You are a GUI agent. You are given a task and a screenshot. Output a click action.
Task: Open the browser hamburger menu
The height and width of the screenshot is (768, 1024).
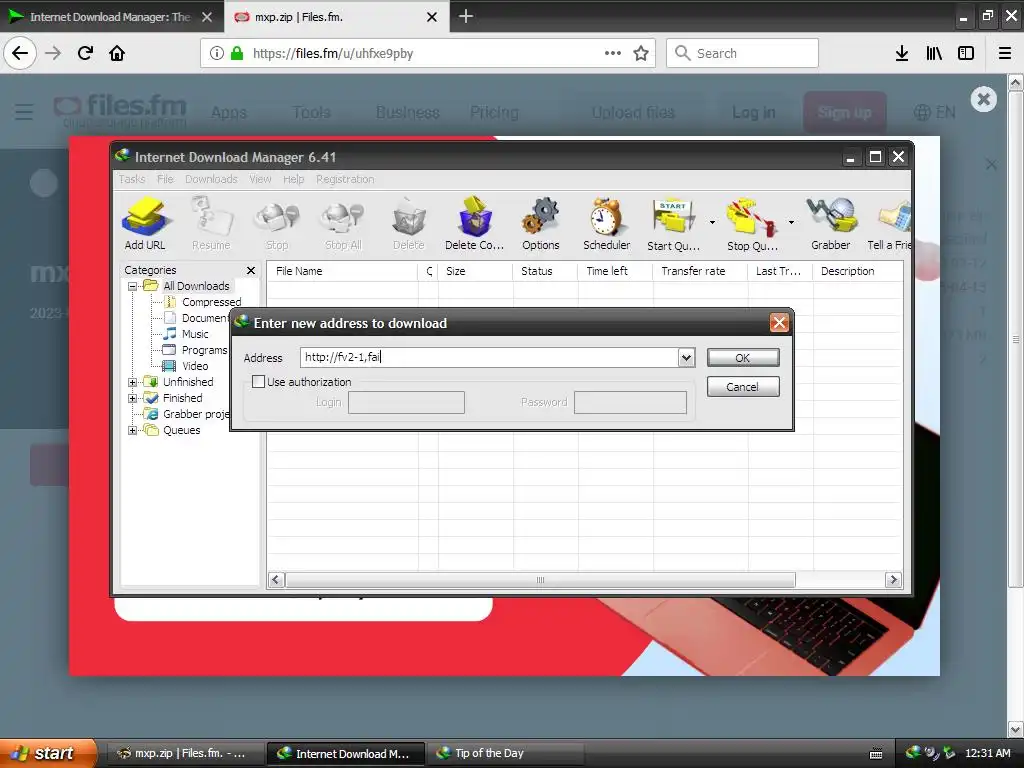click(1005, 54)
